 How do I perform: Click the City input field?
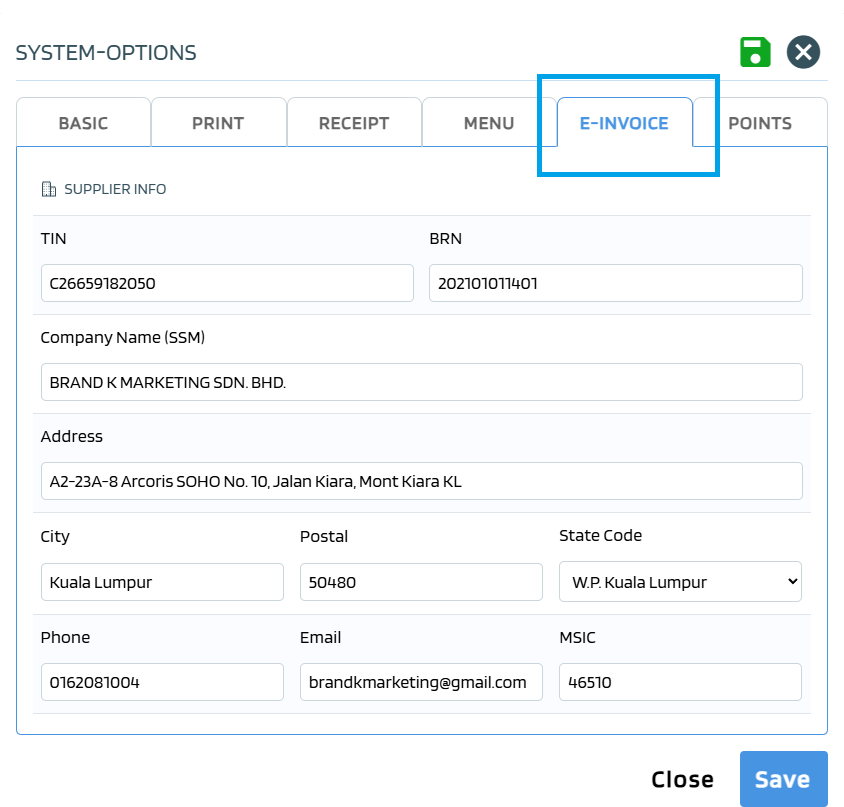pyautogui.click(x=162, y=582)
